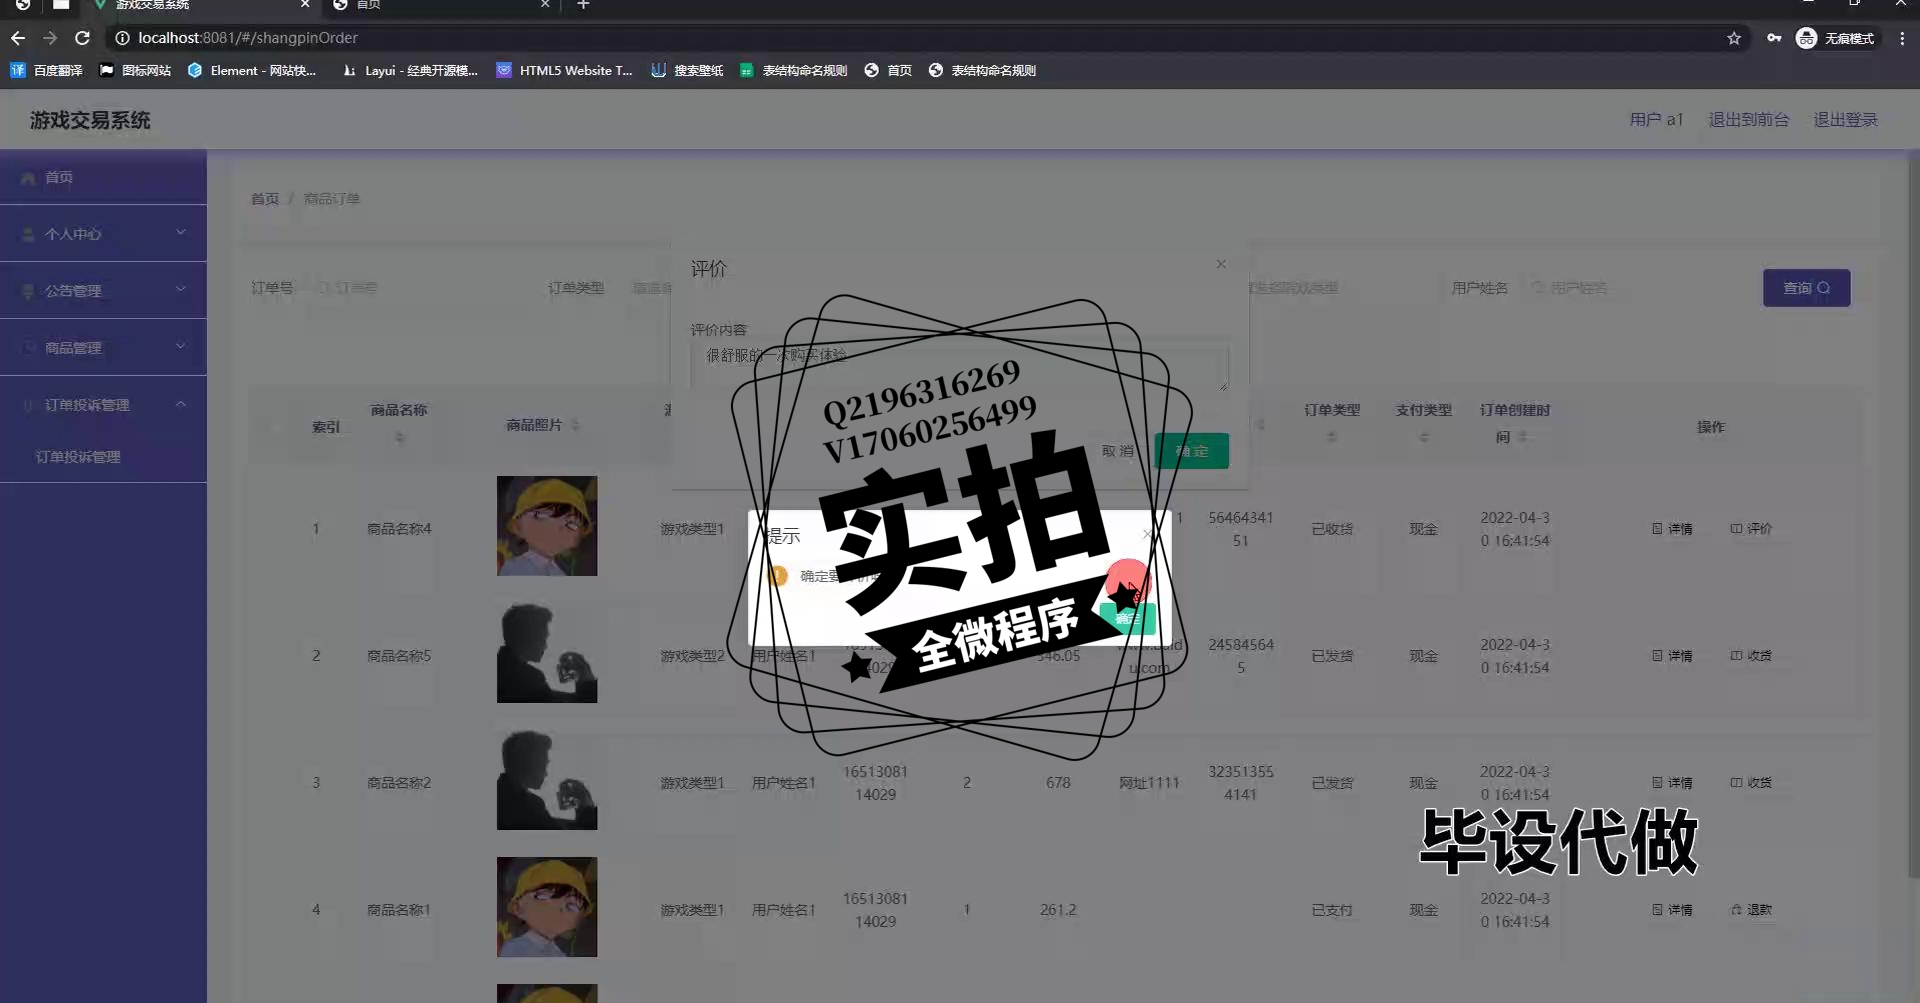Open product photo thumbnail of 商品名称2
1920x1003 pixels.
click(547, 780)
